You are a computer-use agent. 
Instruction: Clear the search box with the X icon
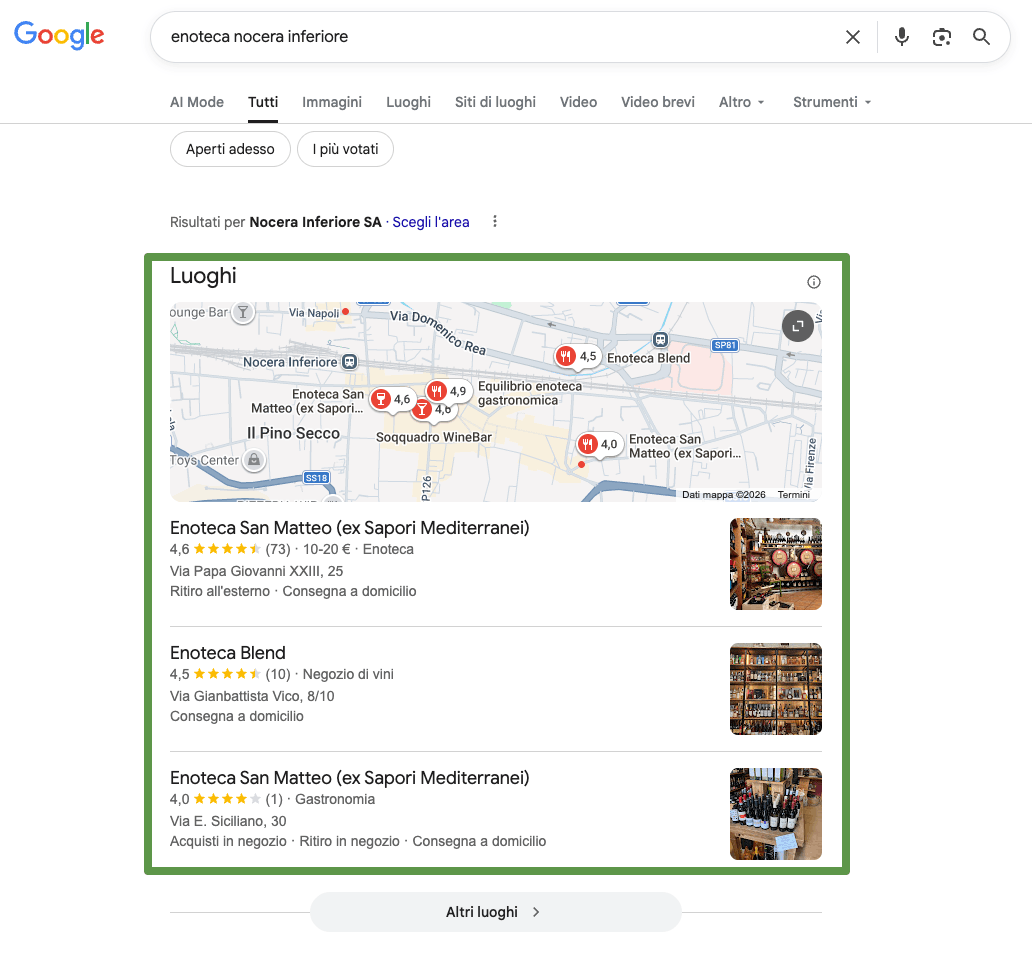point(852,37)
